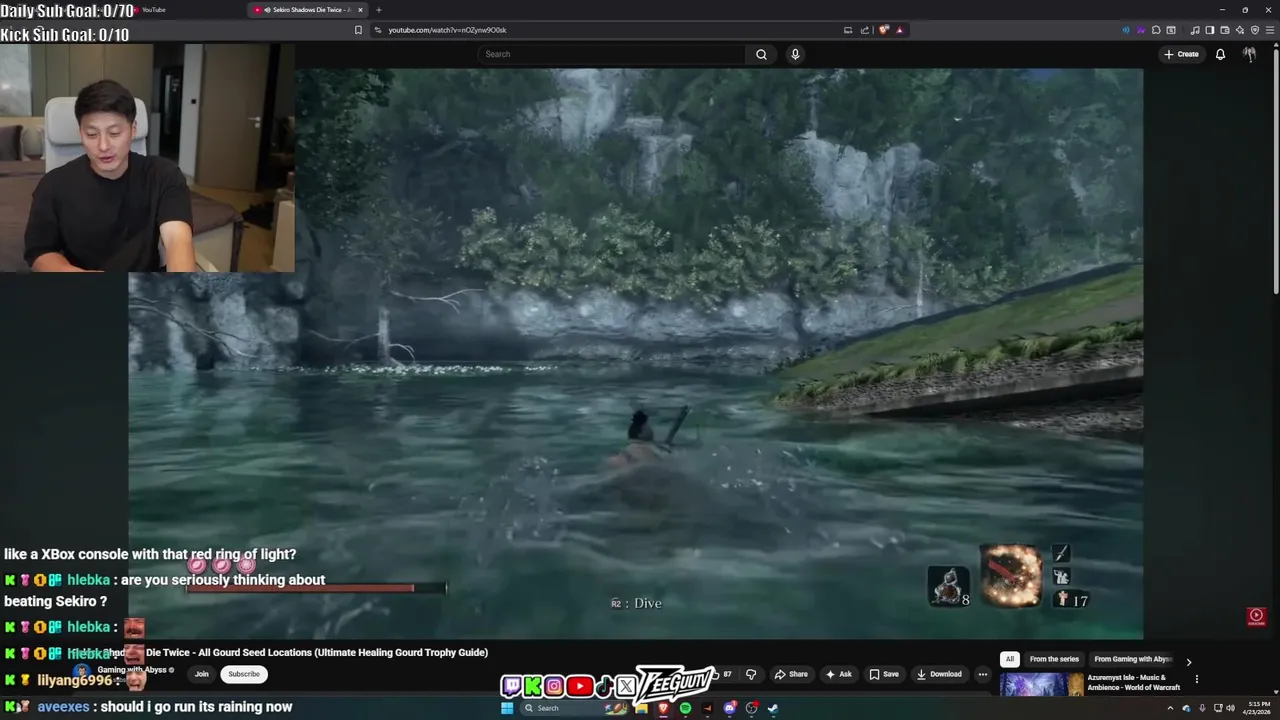Dislike the video
The height and width of the screenshot is (720, 1280).
[x=751, y=674]
